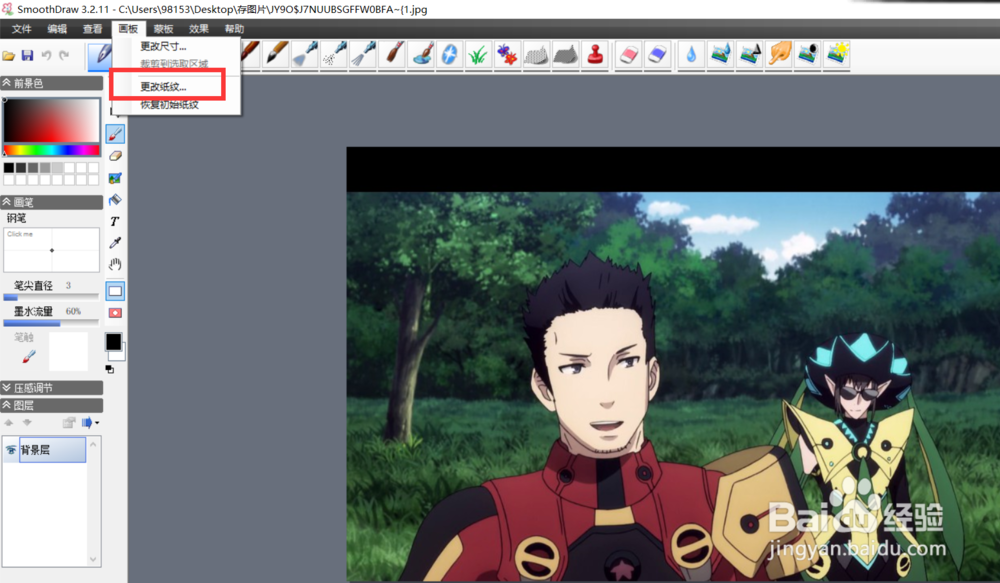This screenshot has width=1000, height=583.
Task: Select the airbrush with speckled dots
Action: 334,54
